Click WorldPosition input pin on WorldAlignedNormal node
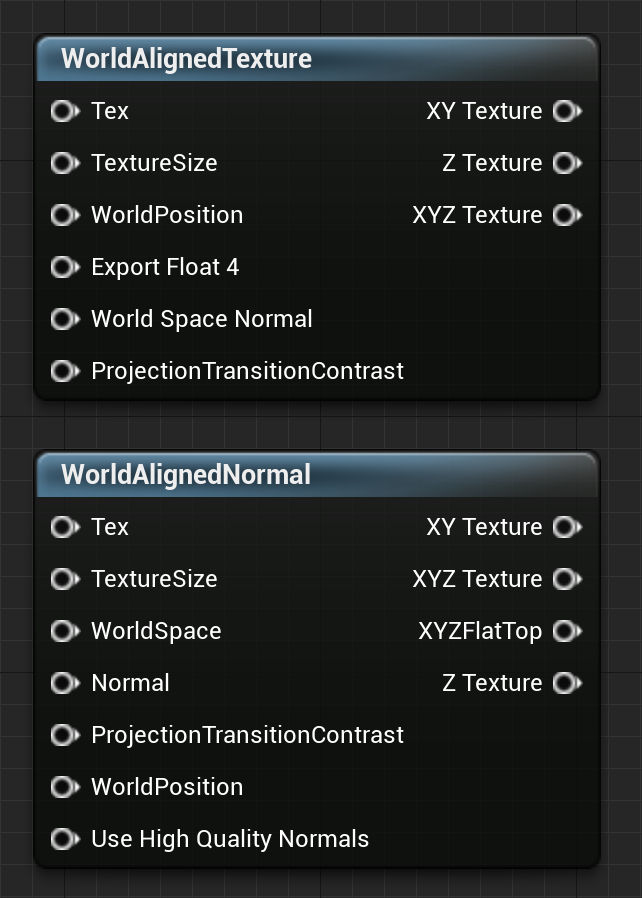This screenshot has width=642, height=898. (x=64, y=787)
